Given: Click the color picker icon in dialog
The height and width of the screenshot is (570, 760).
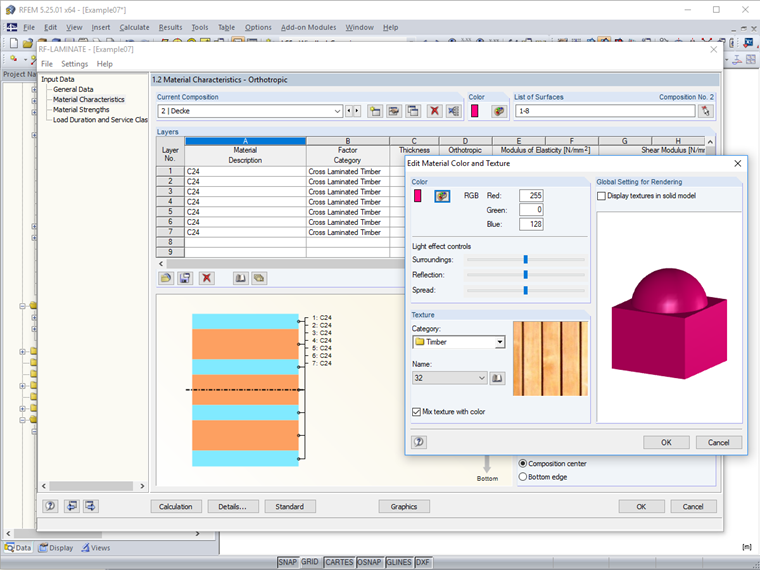Looking at the screenshot, I should coord(442,196).
